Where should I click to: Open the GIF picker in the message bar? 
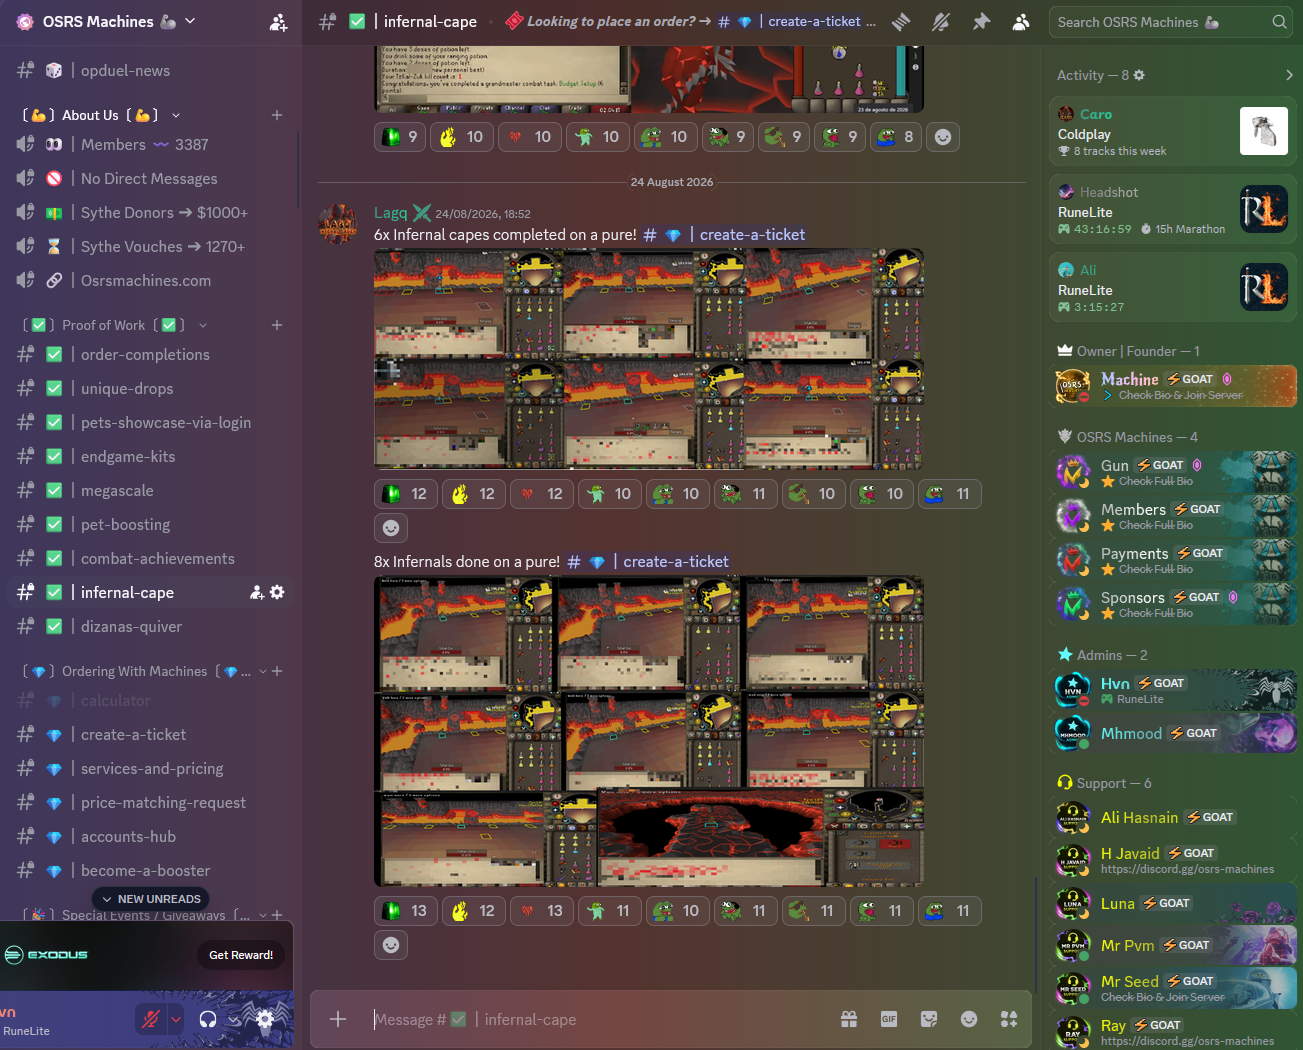click(889, 1019)
